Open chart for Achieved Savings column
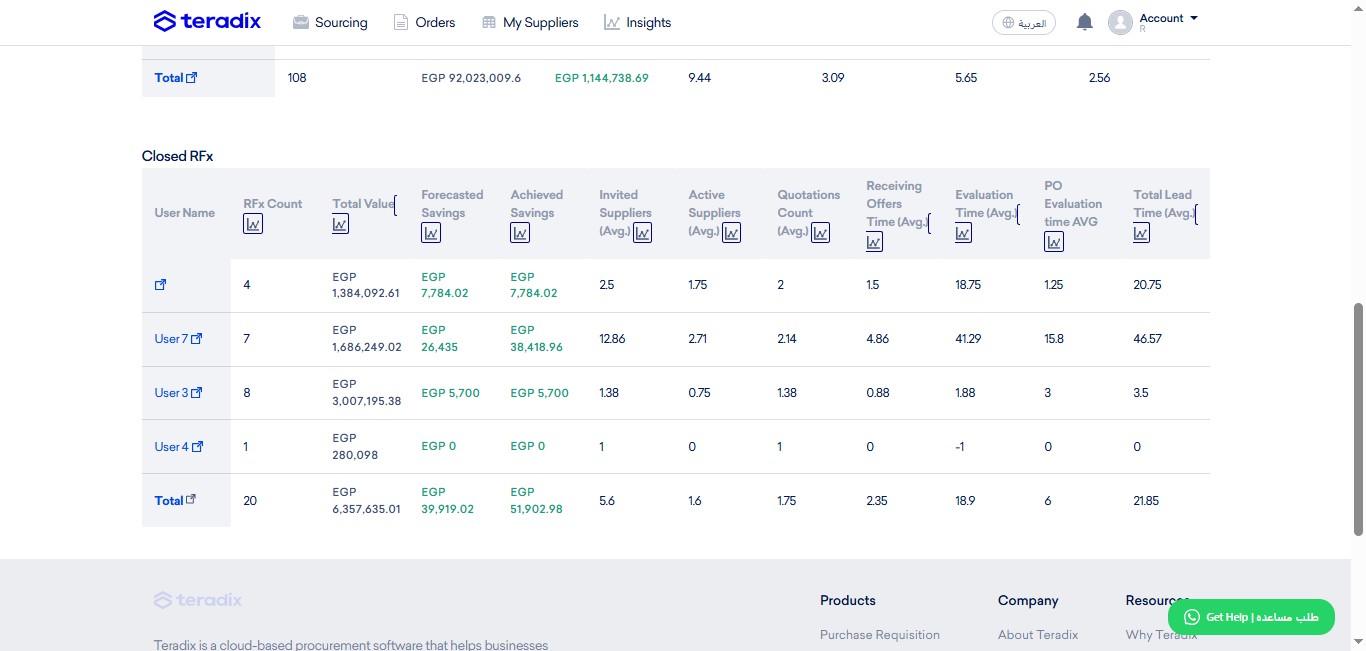Image resolution: width=1366 pixels, height=651 pixels. pos(520,232)
